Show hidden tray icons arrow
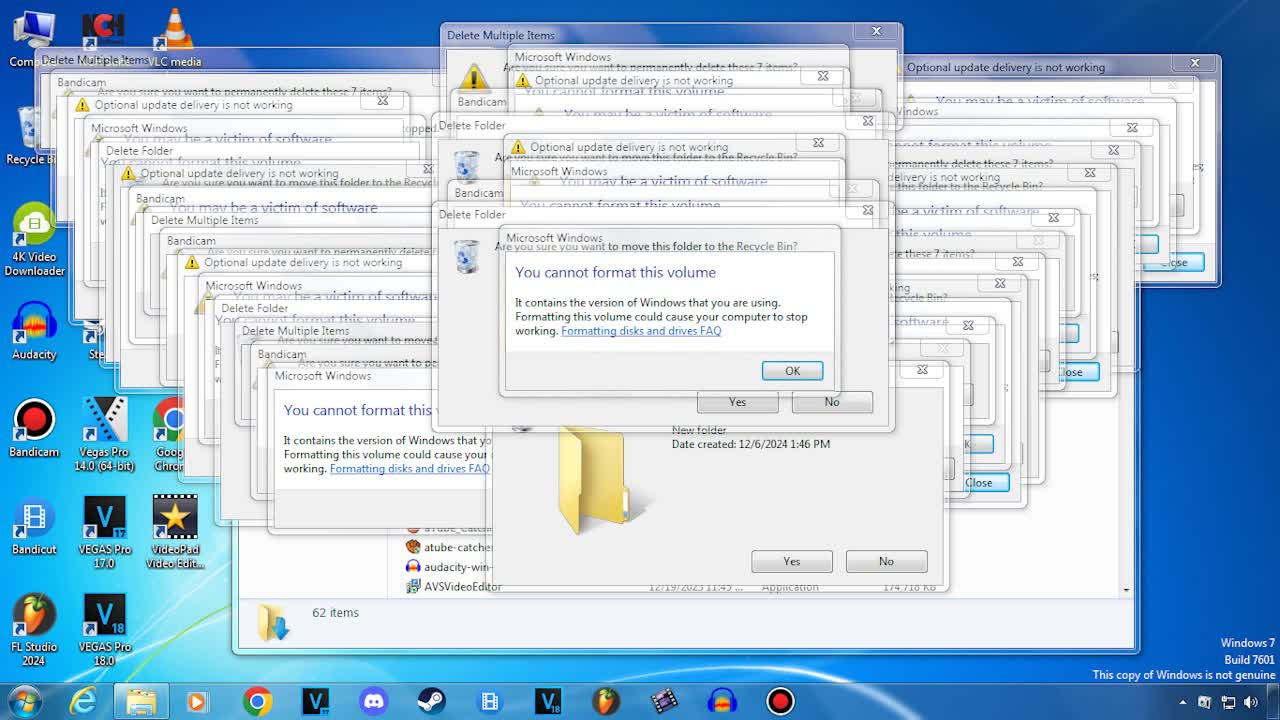Screen dimensions: 1280x720 (1183, 703)
